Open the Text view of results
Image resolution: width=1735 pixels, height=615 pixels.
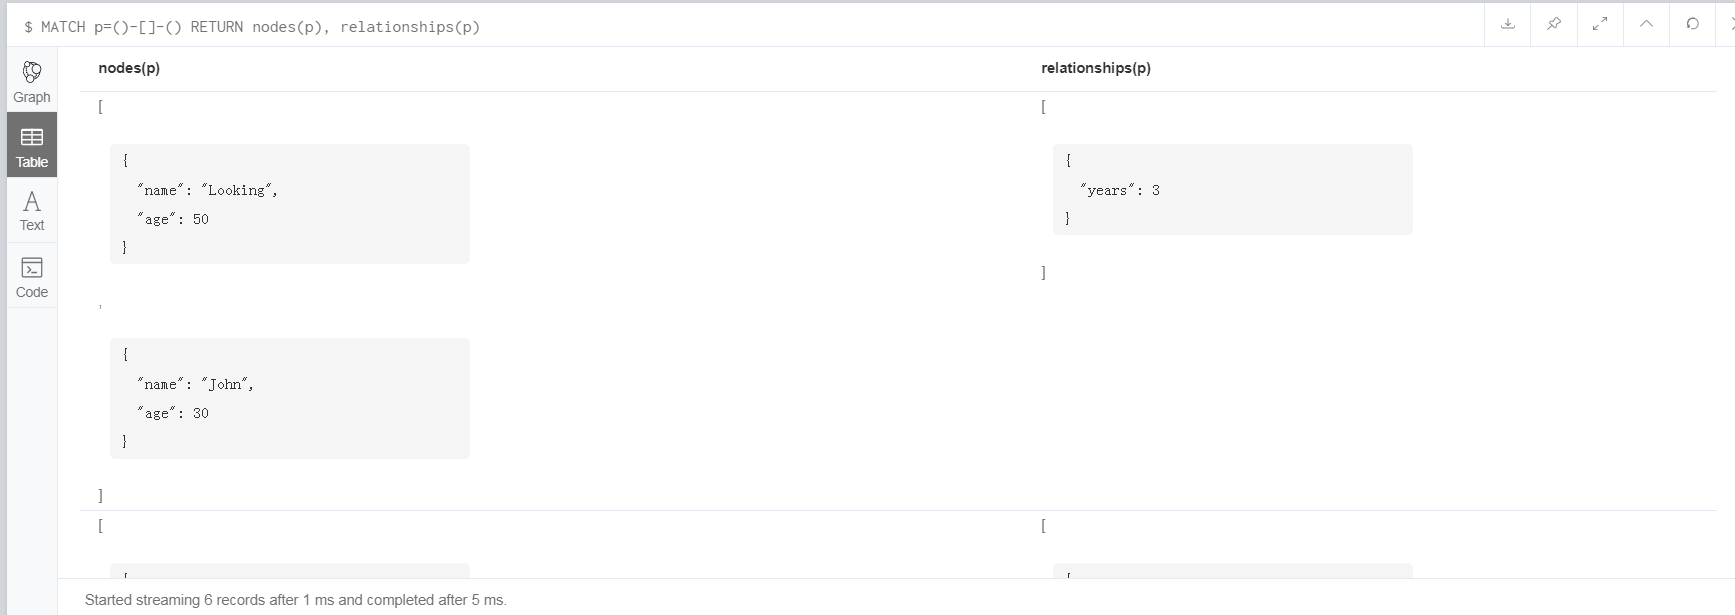pos(31,210)
